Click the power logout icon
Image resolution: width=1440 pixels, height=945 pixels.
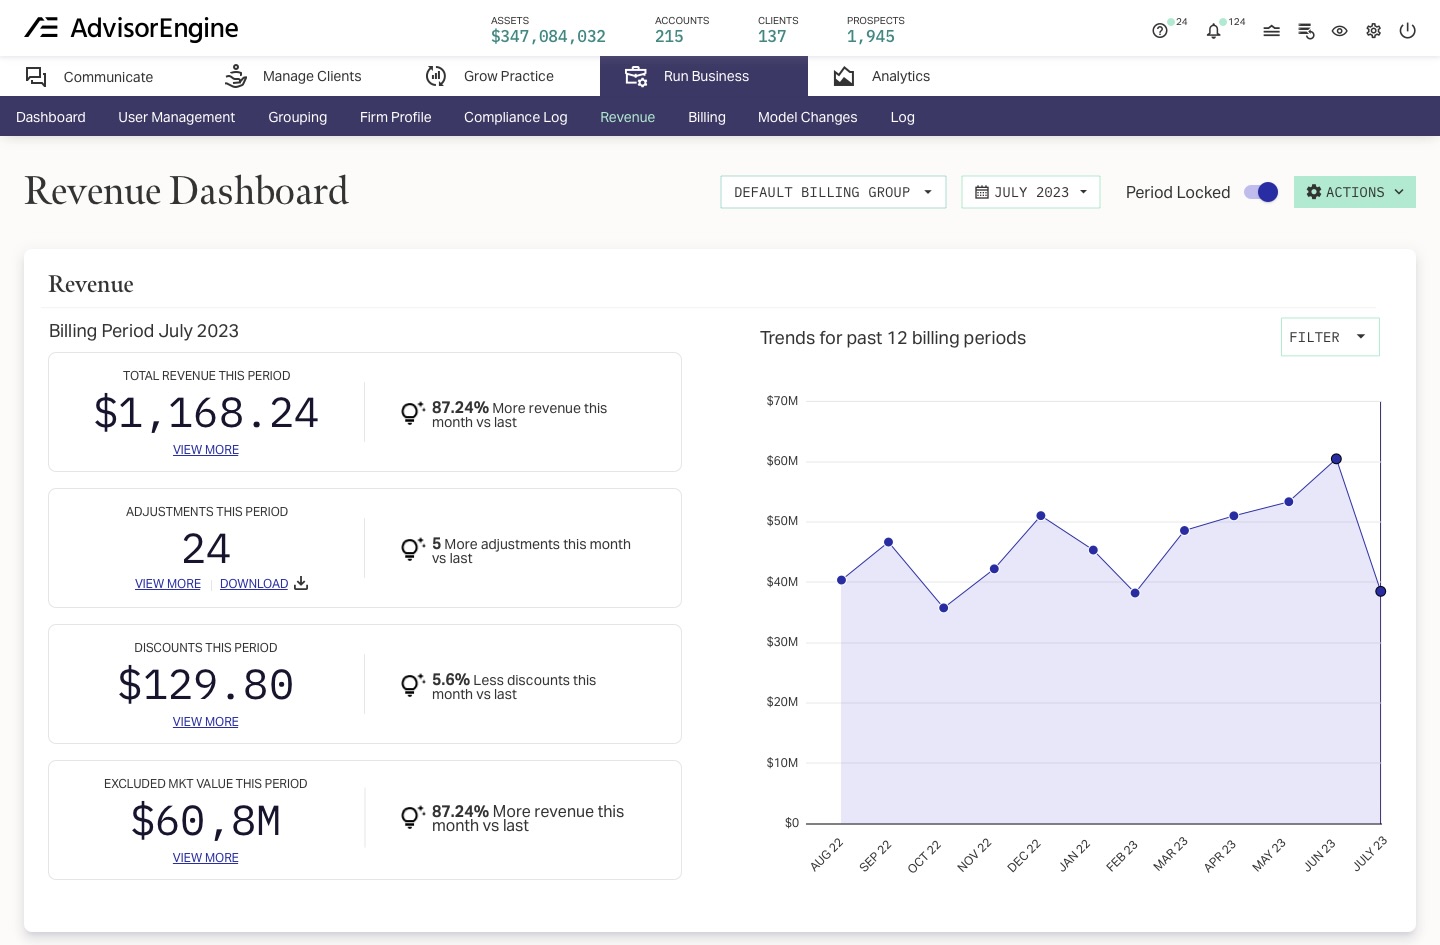[1408, 31]
